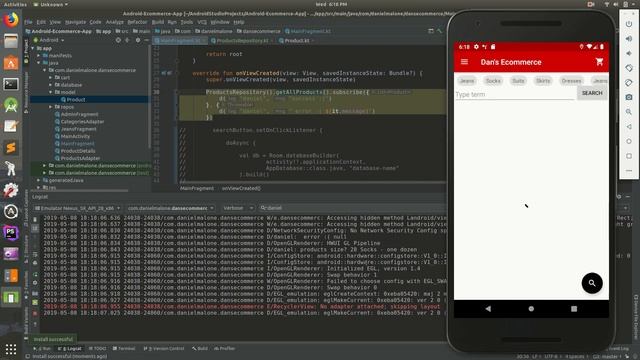Image resolution: width=640 pixels, height=360 pixels.
Task: Click the emulator volume up button
Action: [629, 39]
